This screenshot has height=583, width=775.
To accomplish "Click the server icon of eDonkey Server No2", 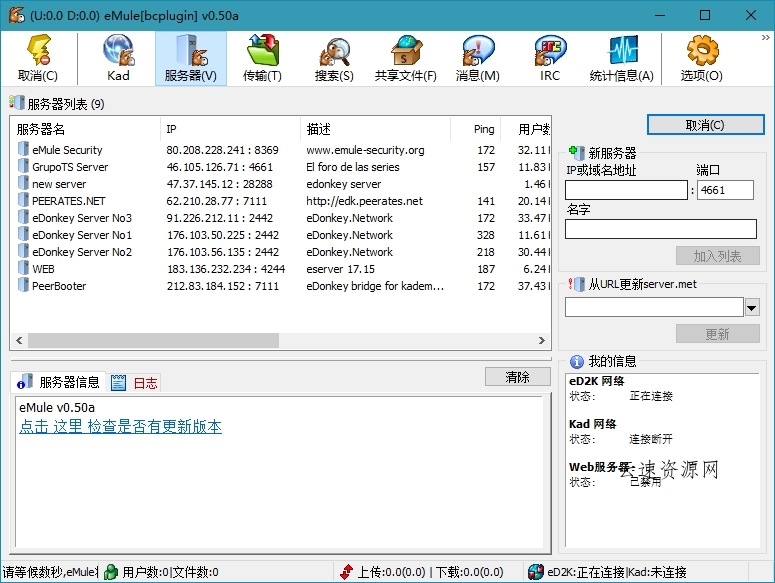I will (23, 251).
